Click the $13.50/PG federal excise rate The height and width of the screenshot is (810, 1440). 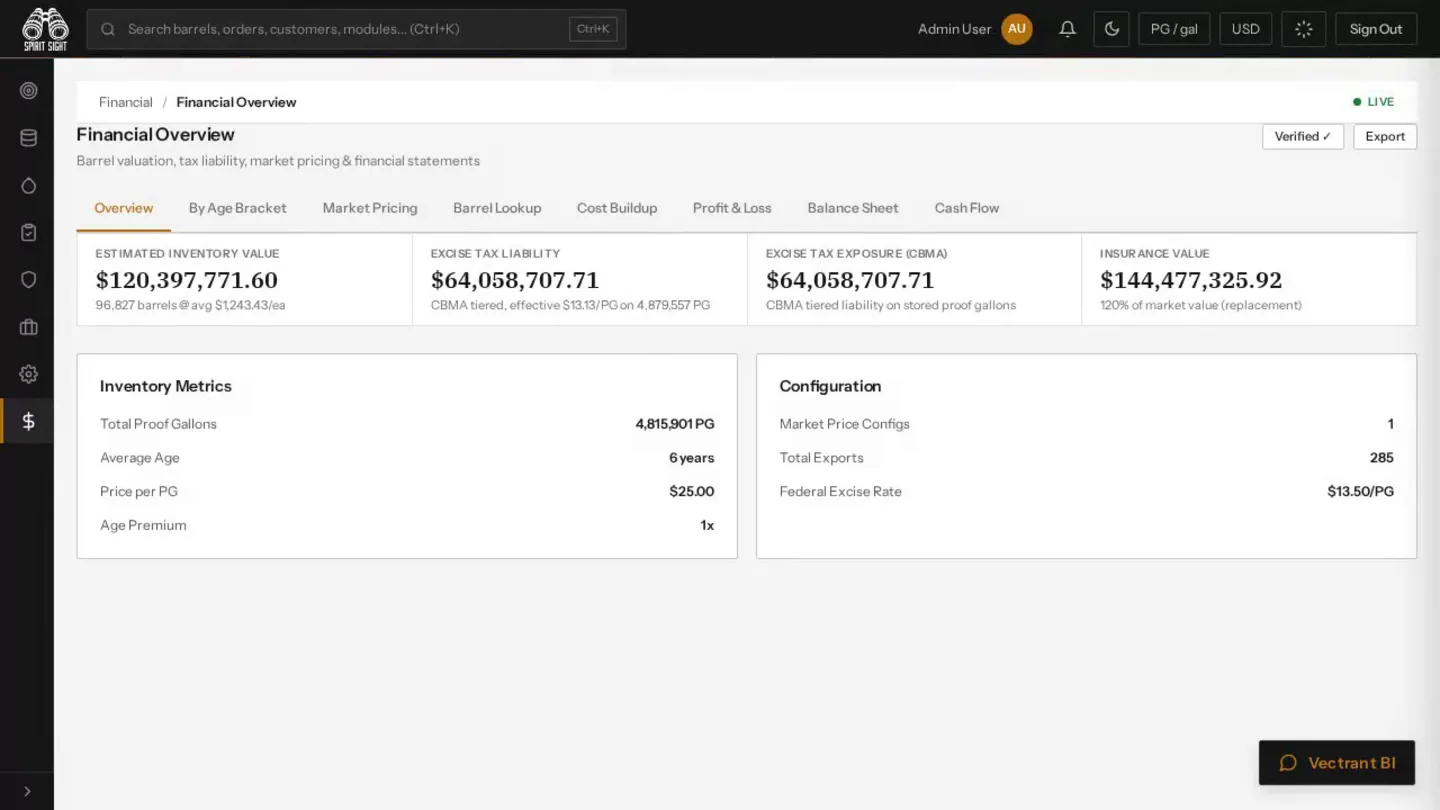pyautogui.click(x=1361, y=492)
